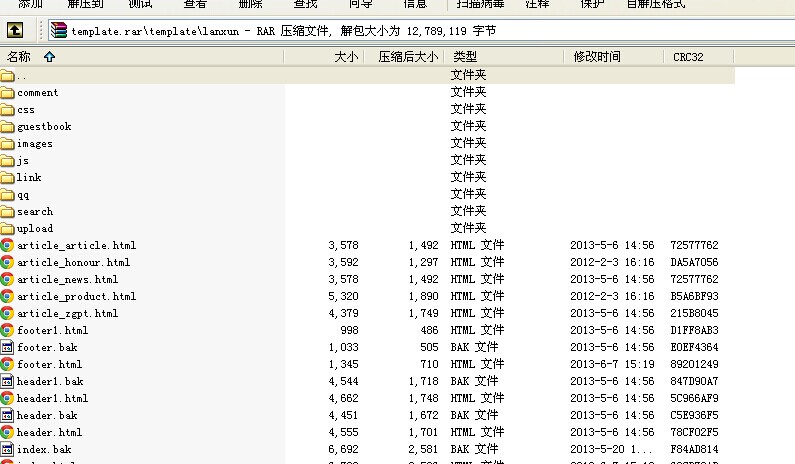The image size is (795, 464).
Task: Click the upload folder icon
Action: pyautogui.click(x=7, y=228)
